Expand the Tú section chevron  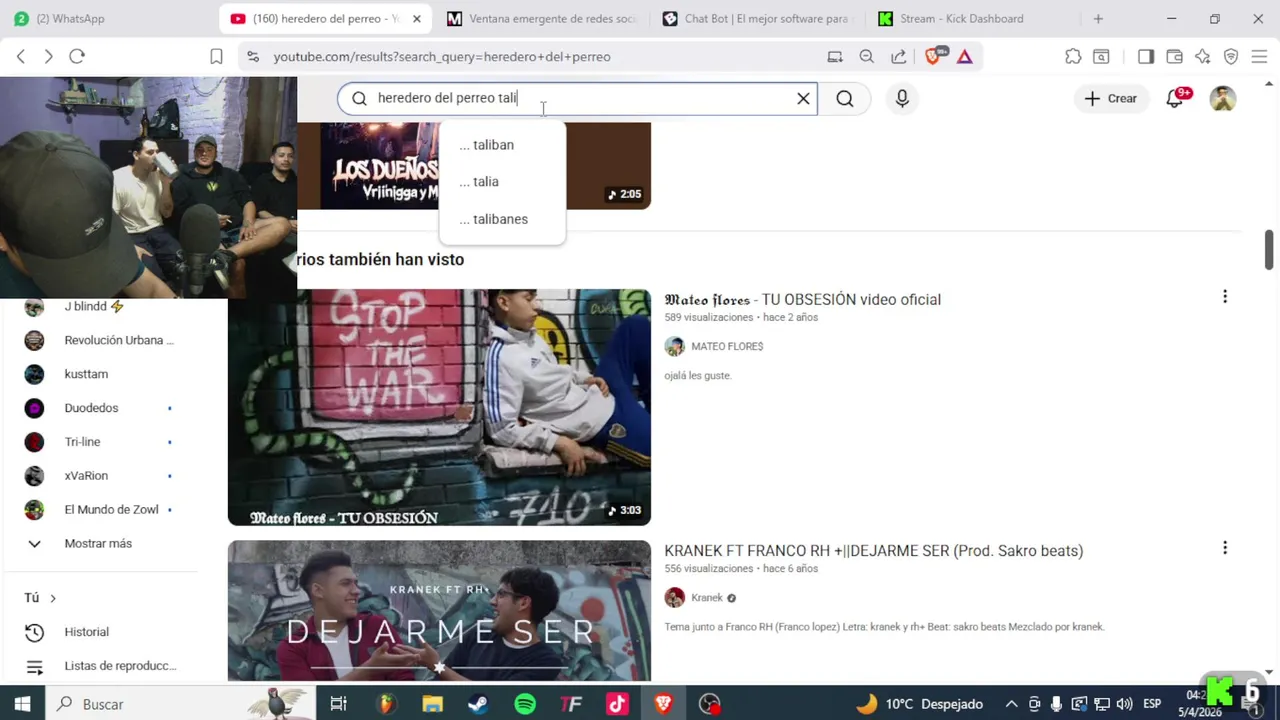click(x=53, y=598)
